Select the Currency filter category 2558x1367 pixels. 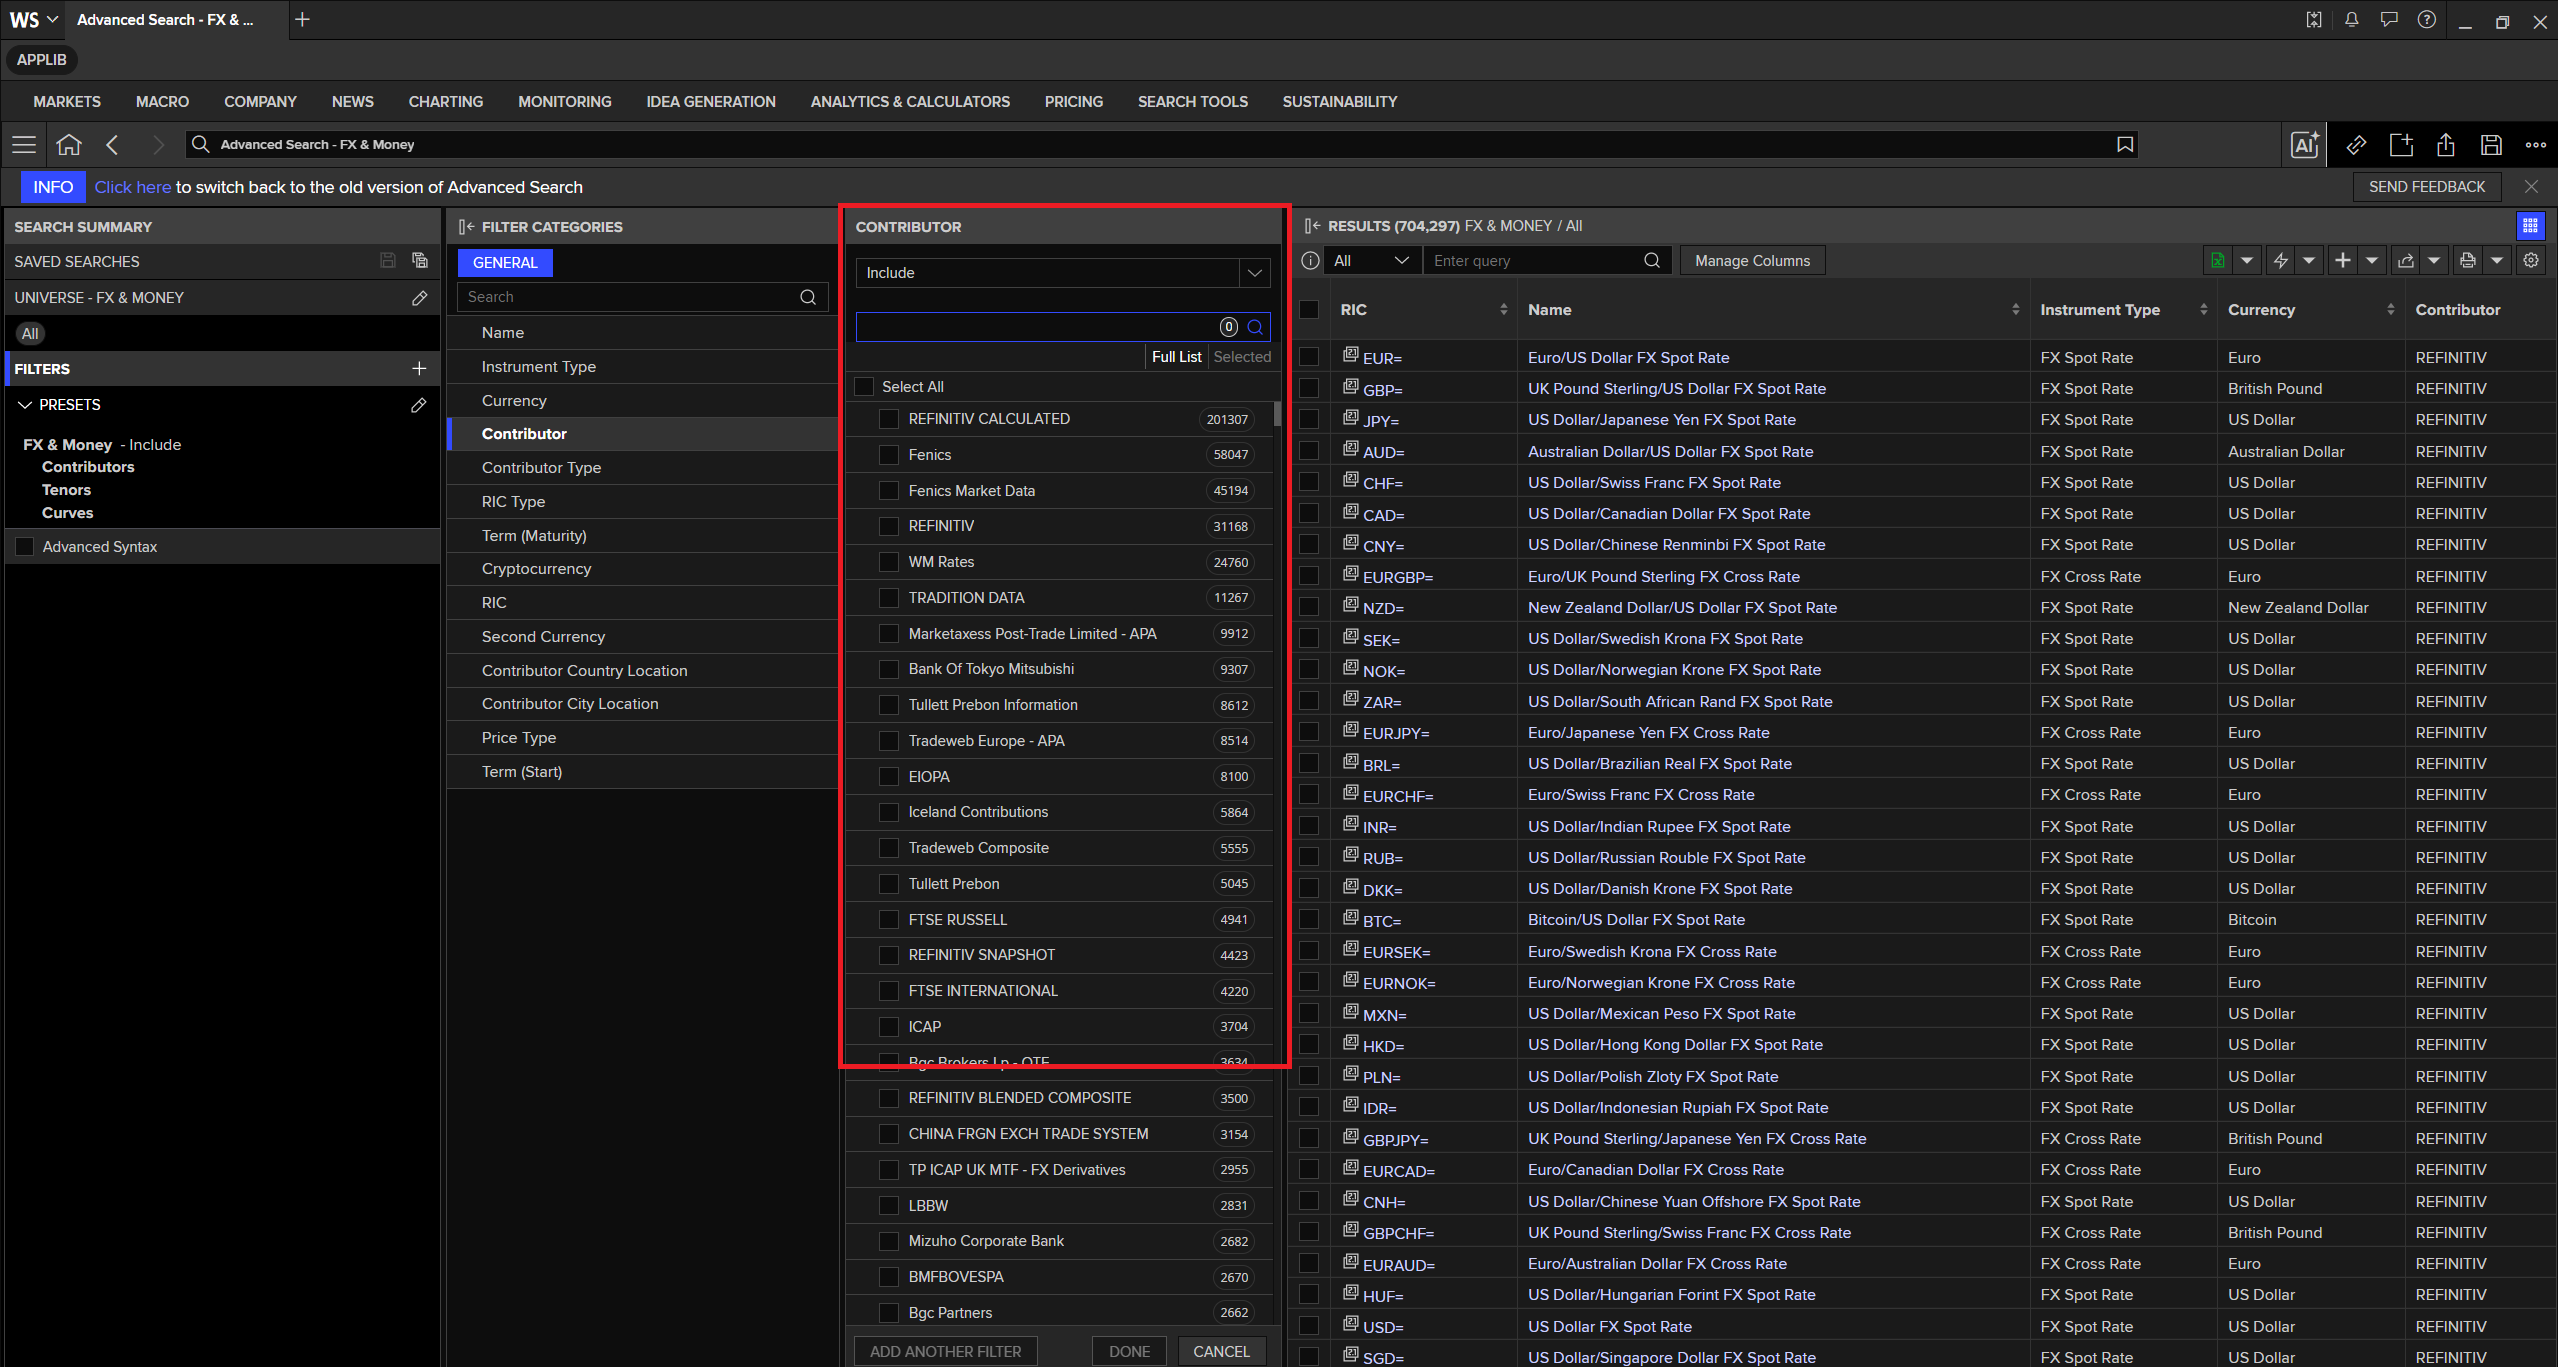click(642, 400)
